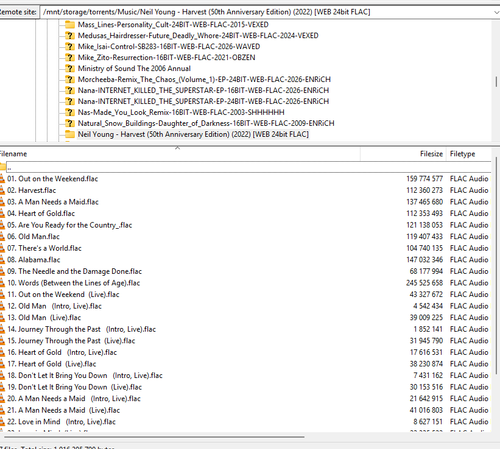Image resolution: width=500 pixels, height=449 pixels.
Task: Click VLC icon of 12. Old Man (Intro, Live)
Action: 2,306
